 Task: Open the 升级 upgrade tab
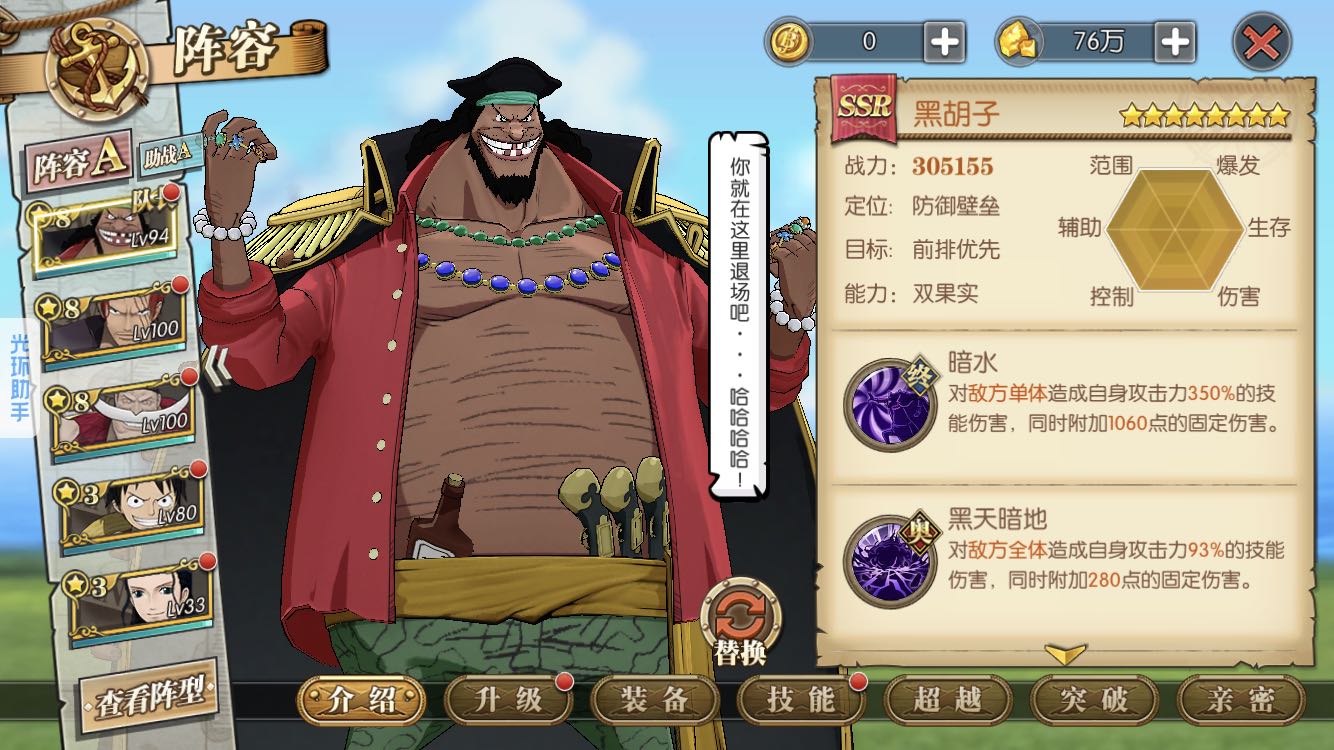[x=507, y=700]
